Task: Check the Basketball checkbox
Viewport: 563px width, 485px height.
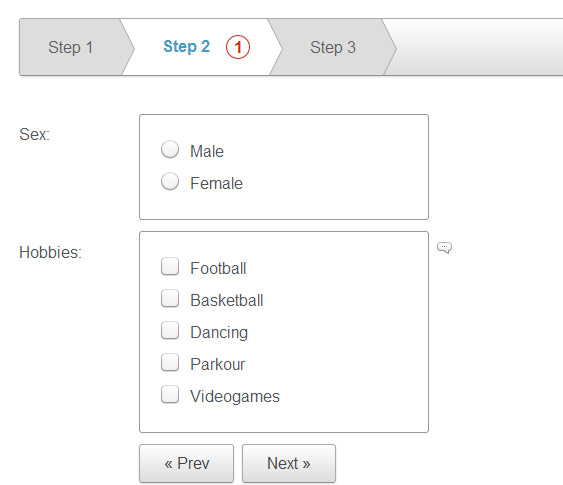Action: coord(170,298)
